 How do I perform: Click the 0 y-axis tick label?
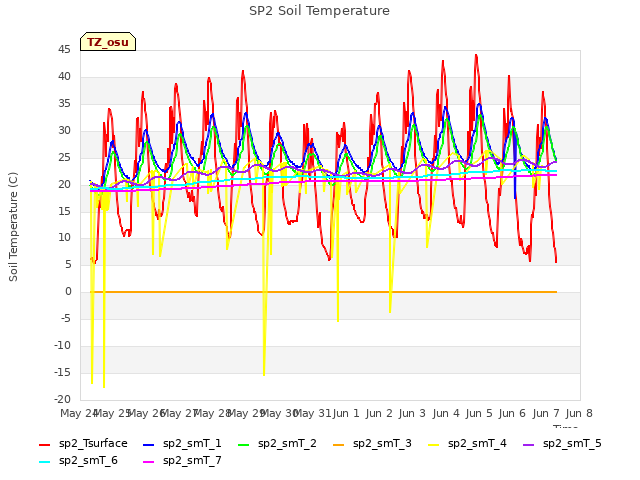click(x=68, y=292)
